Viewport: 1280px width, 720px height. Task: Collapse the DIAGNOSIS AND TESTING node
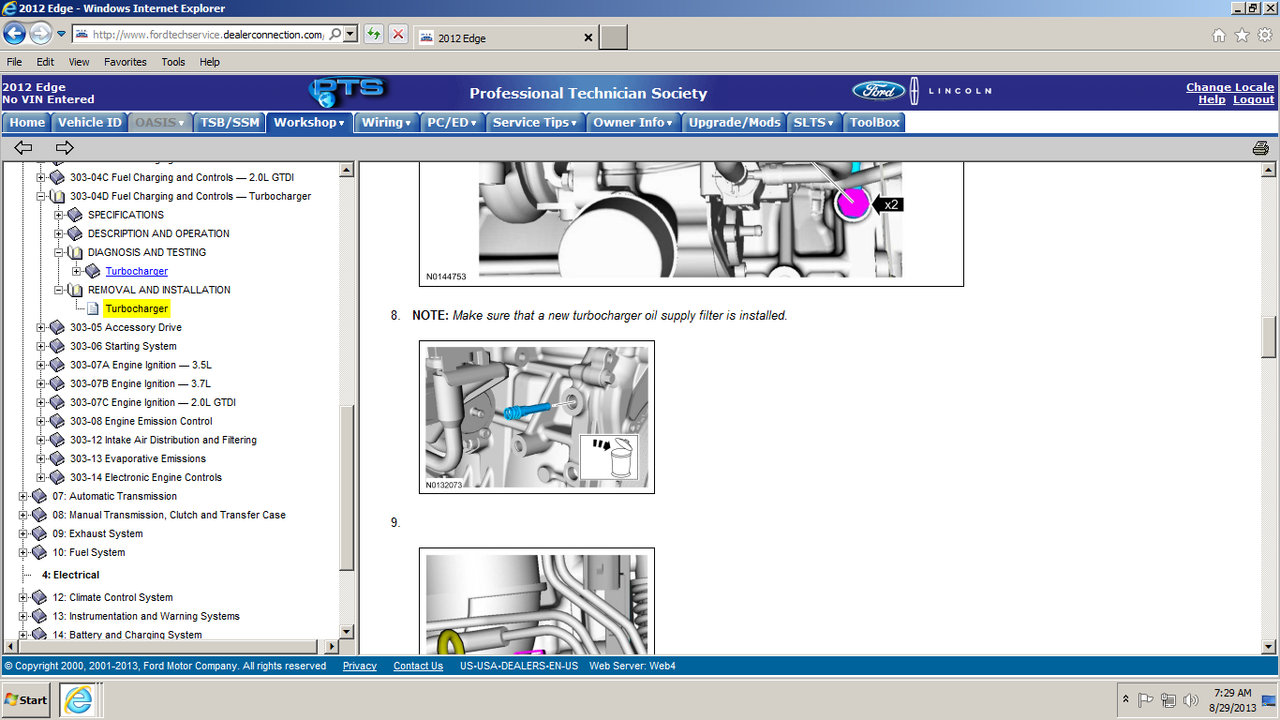(x=59, y=252)
